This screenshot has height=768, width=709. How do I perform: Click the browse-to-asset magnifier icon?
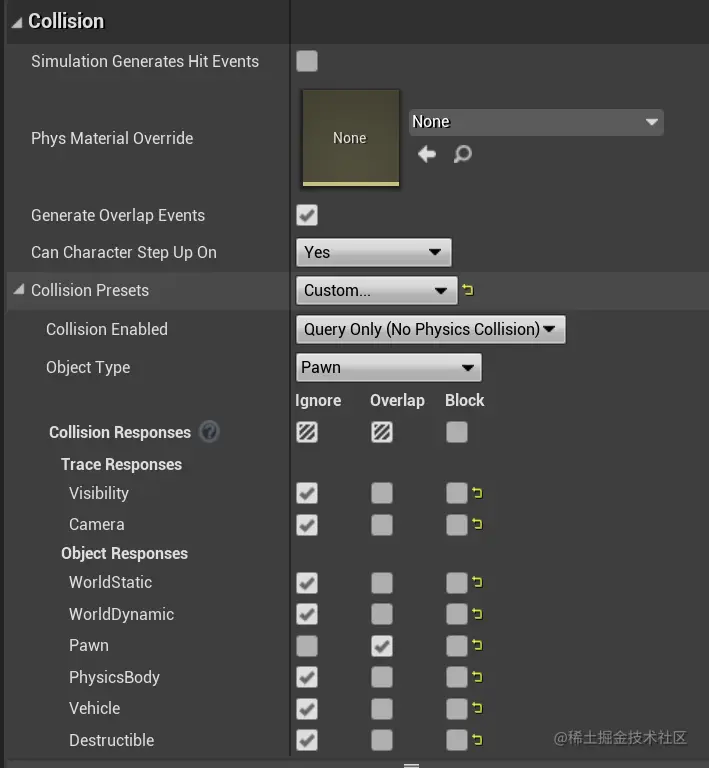[462, 154]
